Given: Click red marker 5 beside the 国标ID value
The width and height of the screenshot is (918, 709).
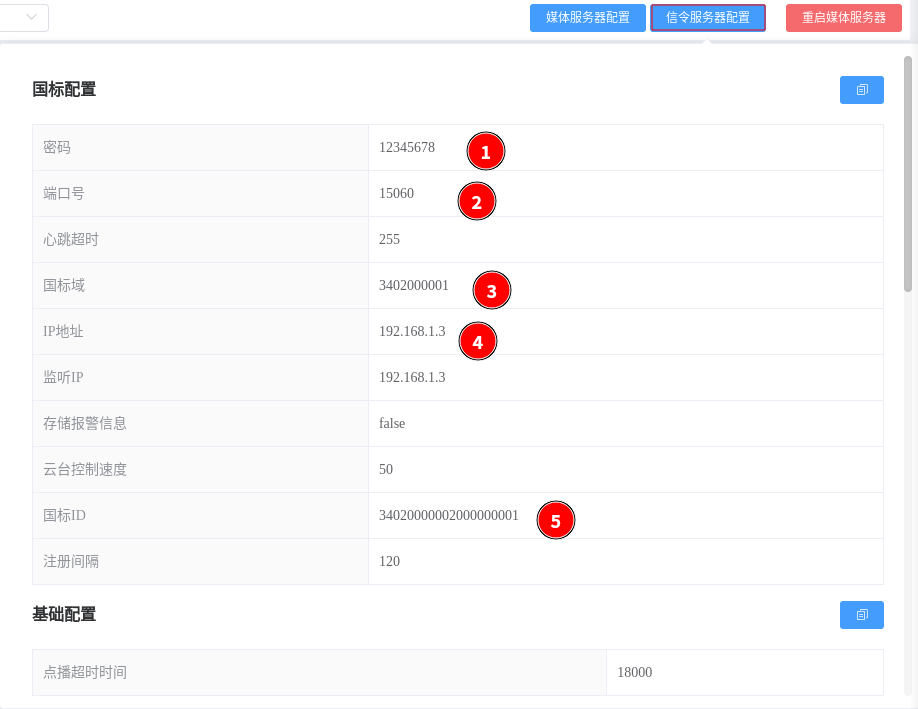Looking at the screenshot, I should pyautogui.click(x=556, y=521).
